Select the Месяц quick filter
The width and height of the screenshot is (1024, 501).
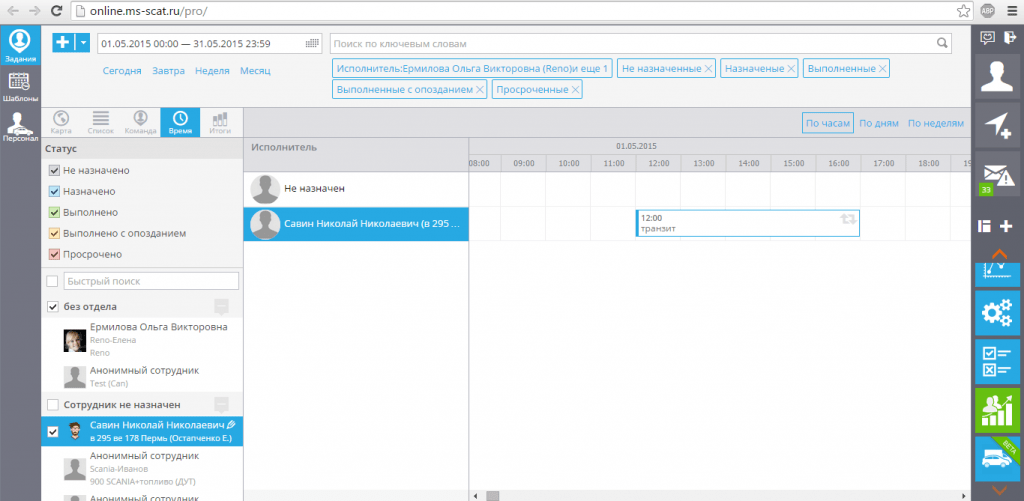coord(255,71)
